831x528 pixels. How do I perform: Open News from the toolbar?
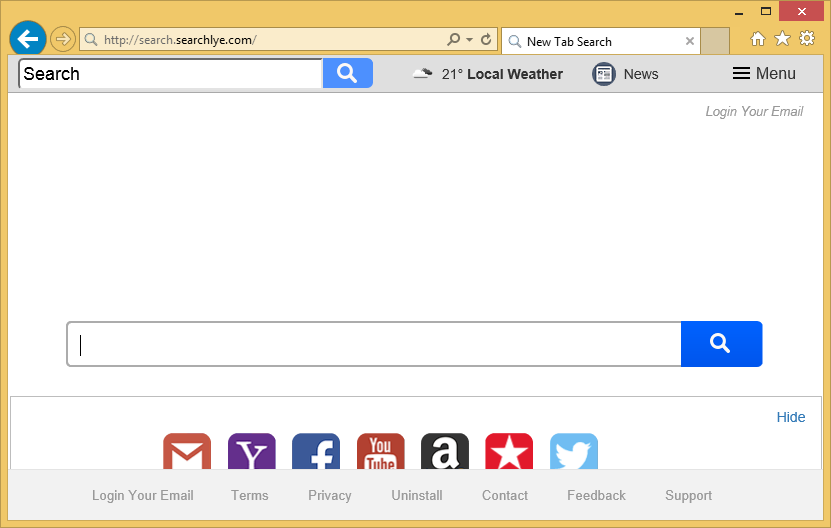[626, 74]
